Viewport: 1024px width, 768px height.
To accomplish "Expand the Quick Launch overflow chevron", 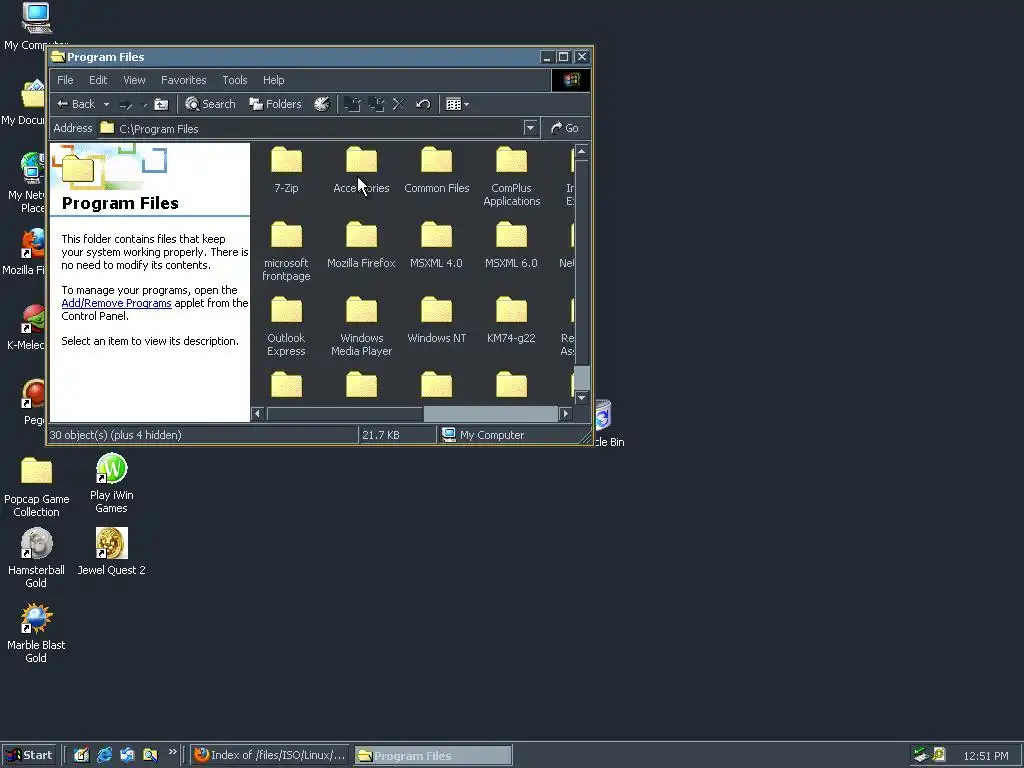I will (x=172, y=752).
